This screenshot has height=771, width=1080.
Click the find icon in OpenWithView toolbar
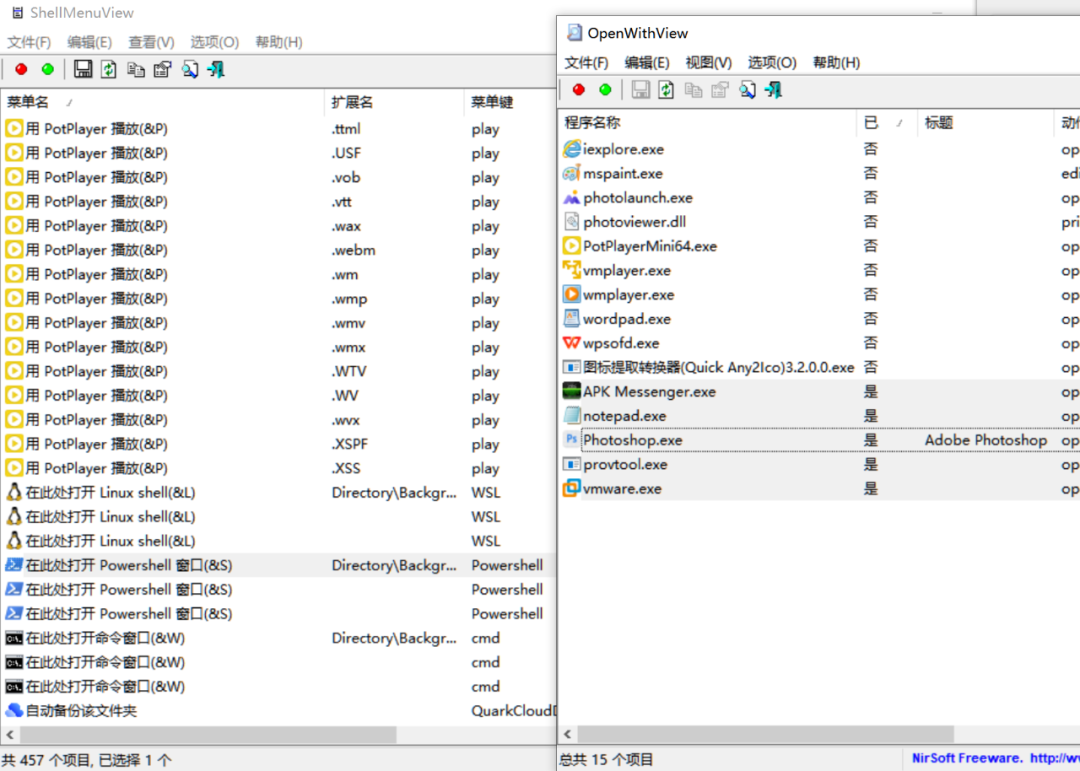pyautogui.click(x=747, y=90)
